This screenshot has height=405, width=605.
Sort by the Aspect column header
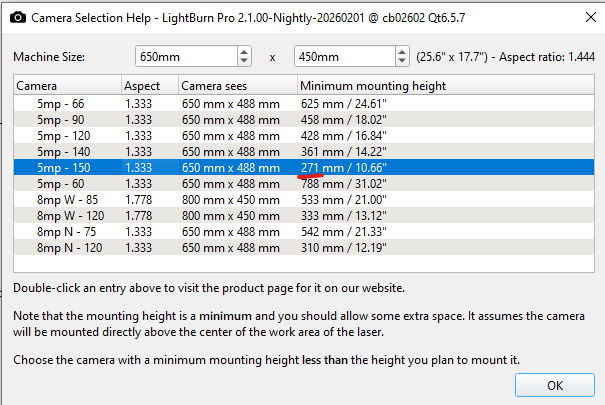click(148, 86)
